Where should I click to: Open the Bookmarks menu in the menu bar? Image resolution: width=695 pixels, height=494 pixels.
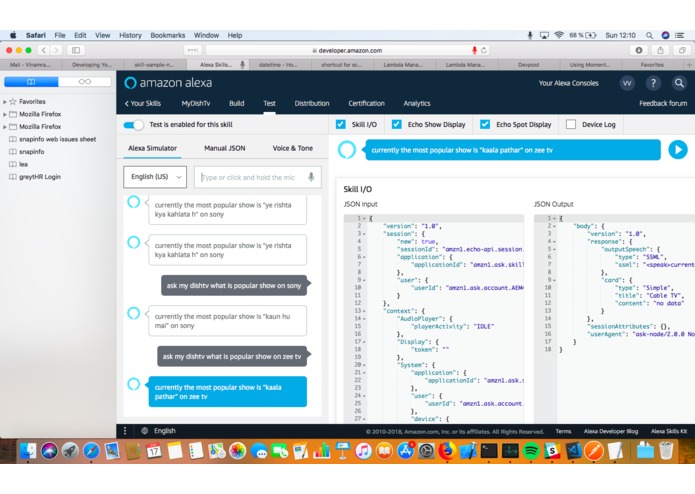coord(168,35)
